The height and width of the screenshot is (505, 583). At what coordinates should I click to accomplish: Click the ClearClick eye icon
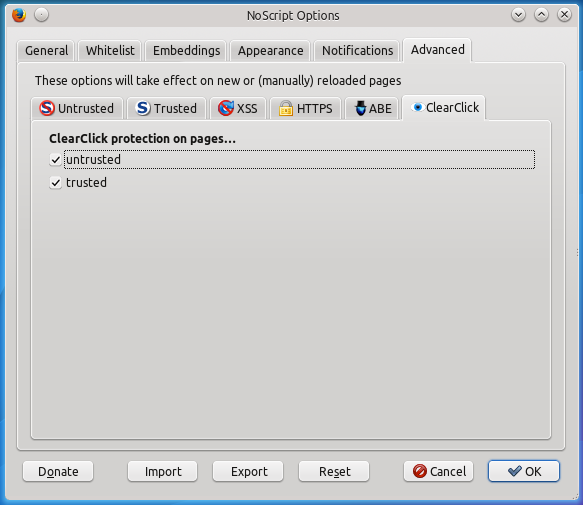coord(418,107)
